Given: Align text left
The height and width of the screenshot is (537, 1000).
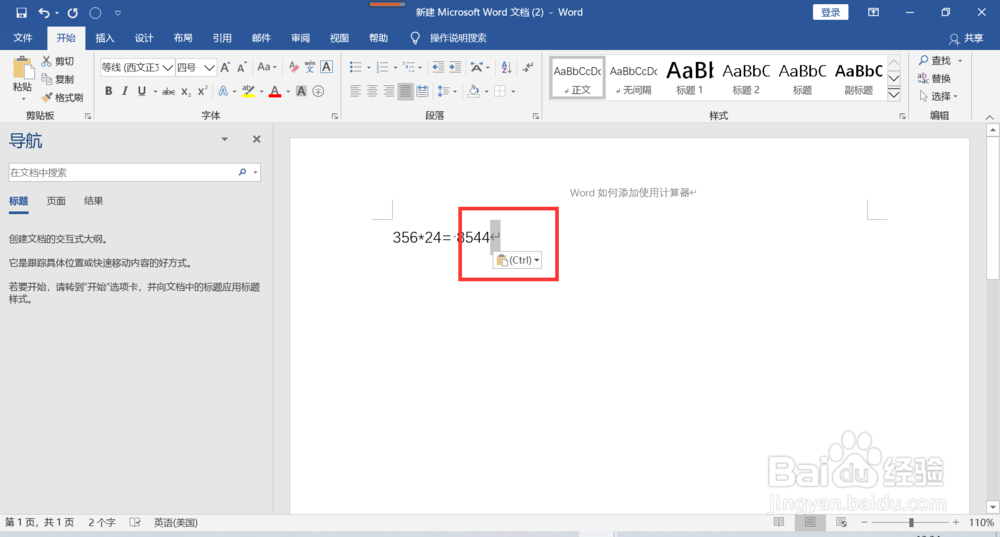Looking at the screenshot, I should pyautogui.click(x=355, y=91).
